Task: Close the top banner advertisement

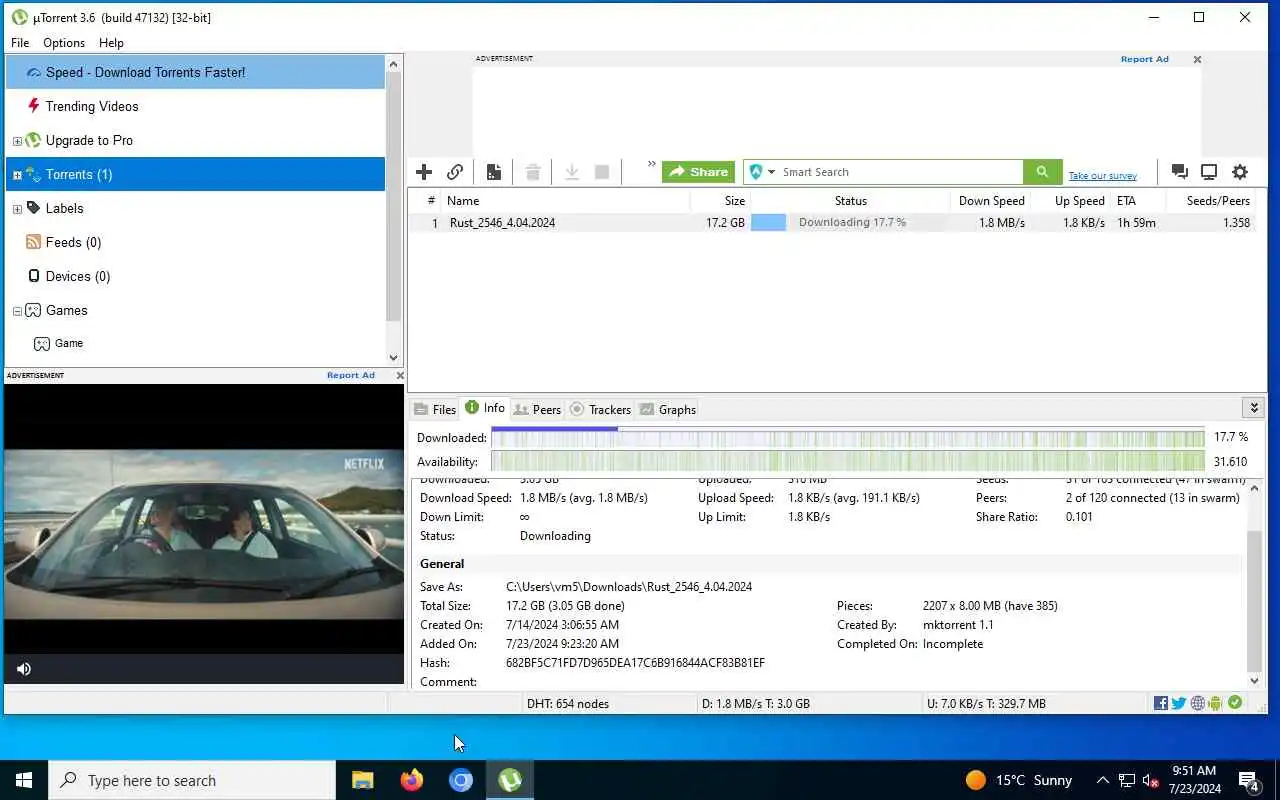Action: (x=1197, y=59)
